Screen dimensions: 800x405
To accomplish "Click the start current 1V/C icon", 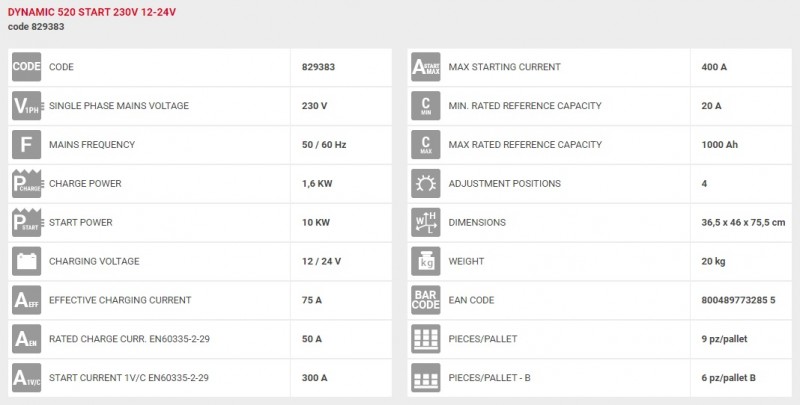I will coord(26,378).
